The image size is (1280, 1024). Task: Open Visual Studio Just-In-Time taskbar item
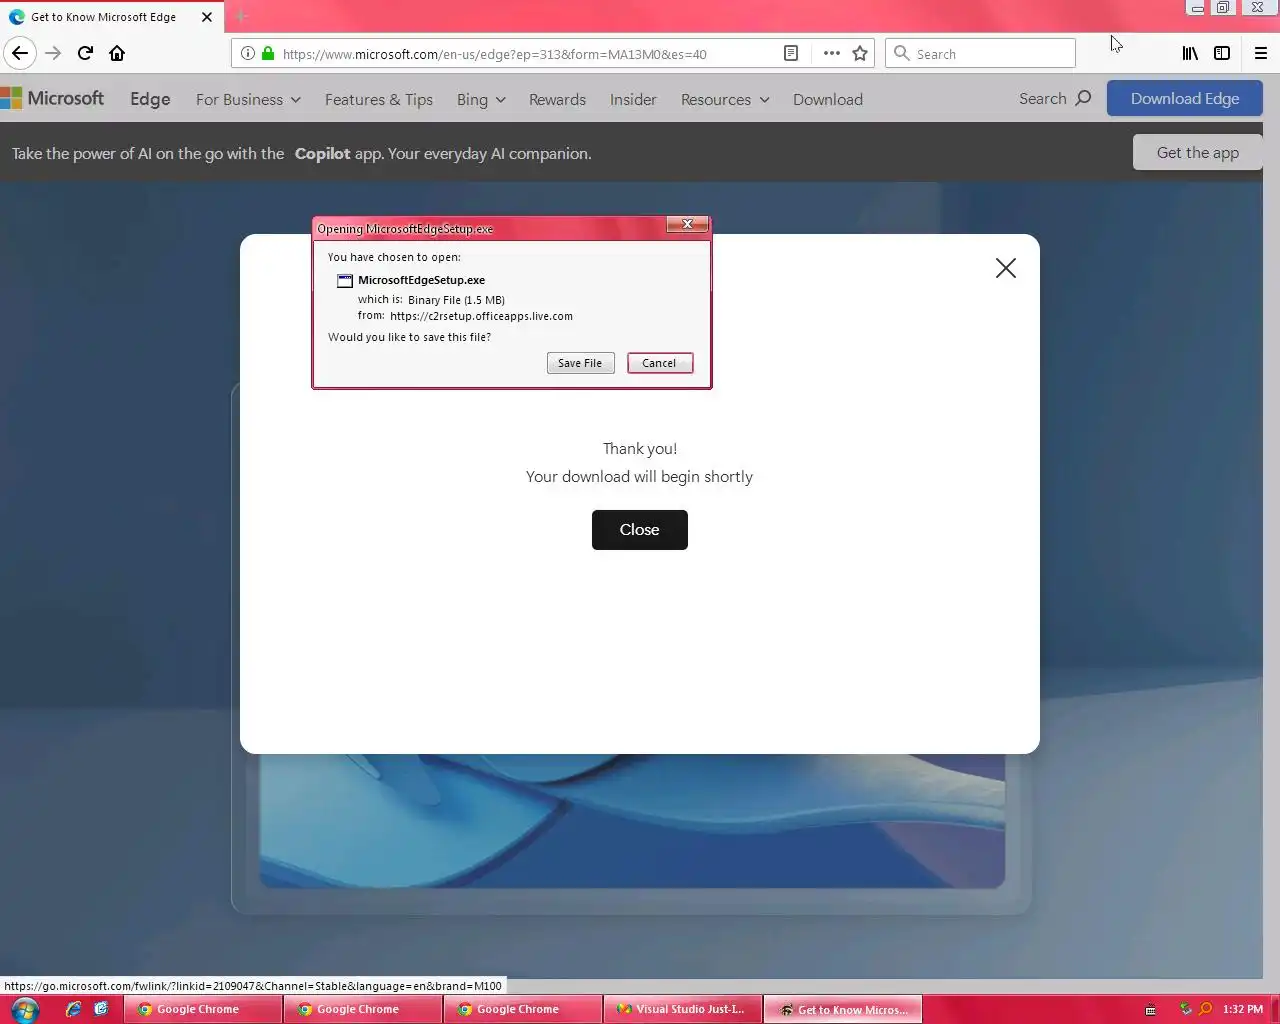point(683,1009)
